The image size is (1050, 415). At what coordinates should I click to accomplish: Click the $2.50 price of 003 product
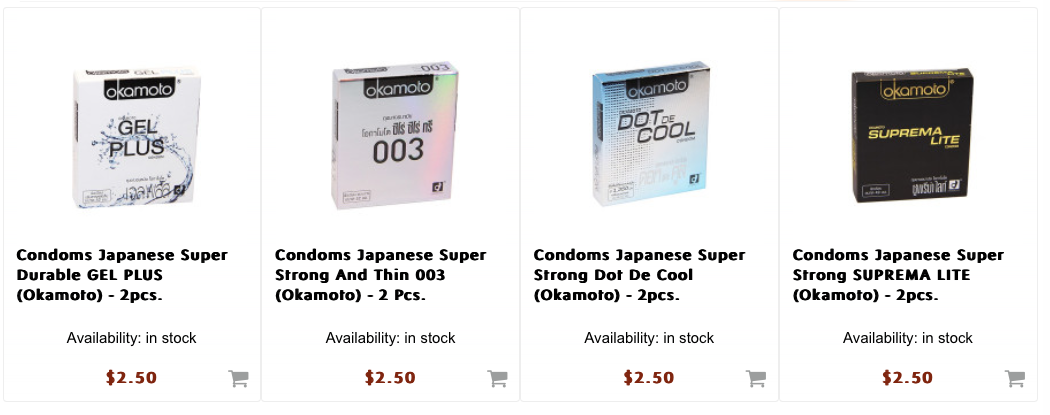click(390, 378)
